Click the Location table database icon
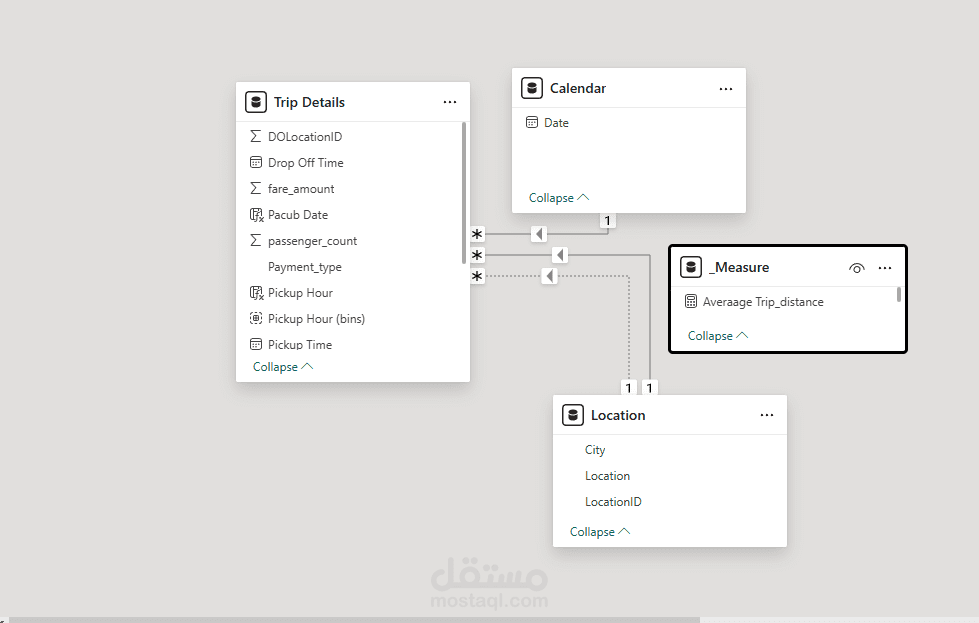This screenshot has width=979, height=623. click(x=573, y=415)
